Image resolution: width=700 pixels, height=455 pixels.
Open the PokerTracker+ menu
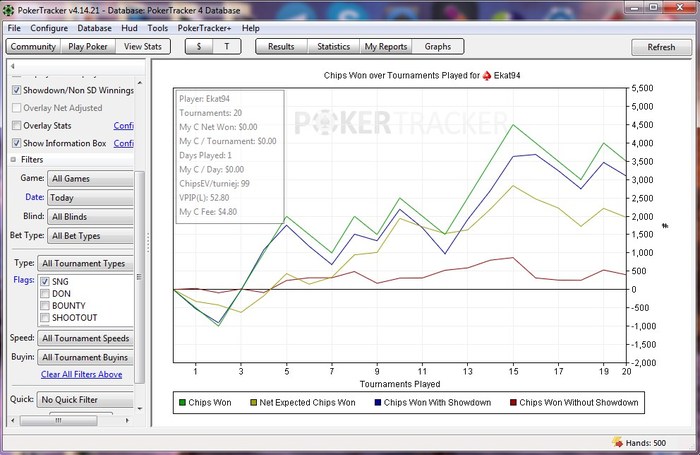[x=204, y=28]
